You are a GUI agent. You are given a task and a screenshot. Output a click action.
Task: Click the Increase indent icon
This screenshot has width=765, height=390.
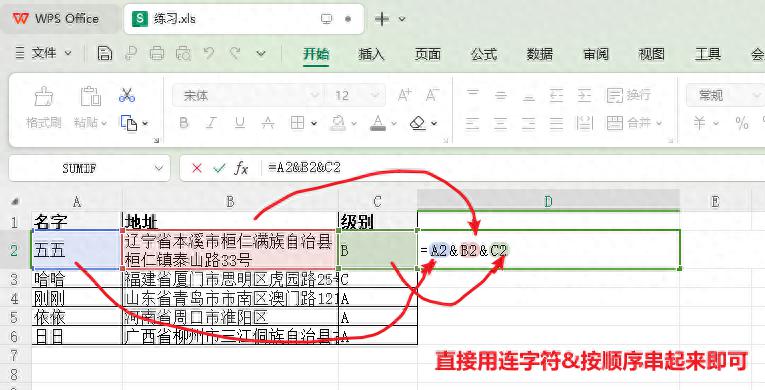tap(584, 95)
